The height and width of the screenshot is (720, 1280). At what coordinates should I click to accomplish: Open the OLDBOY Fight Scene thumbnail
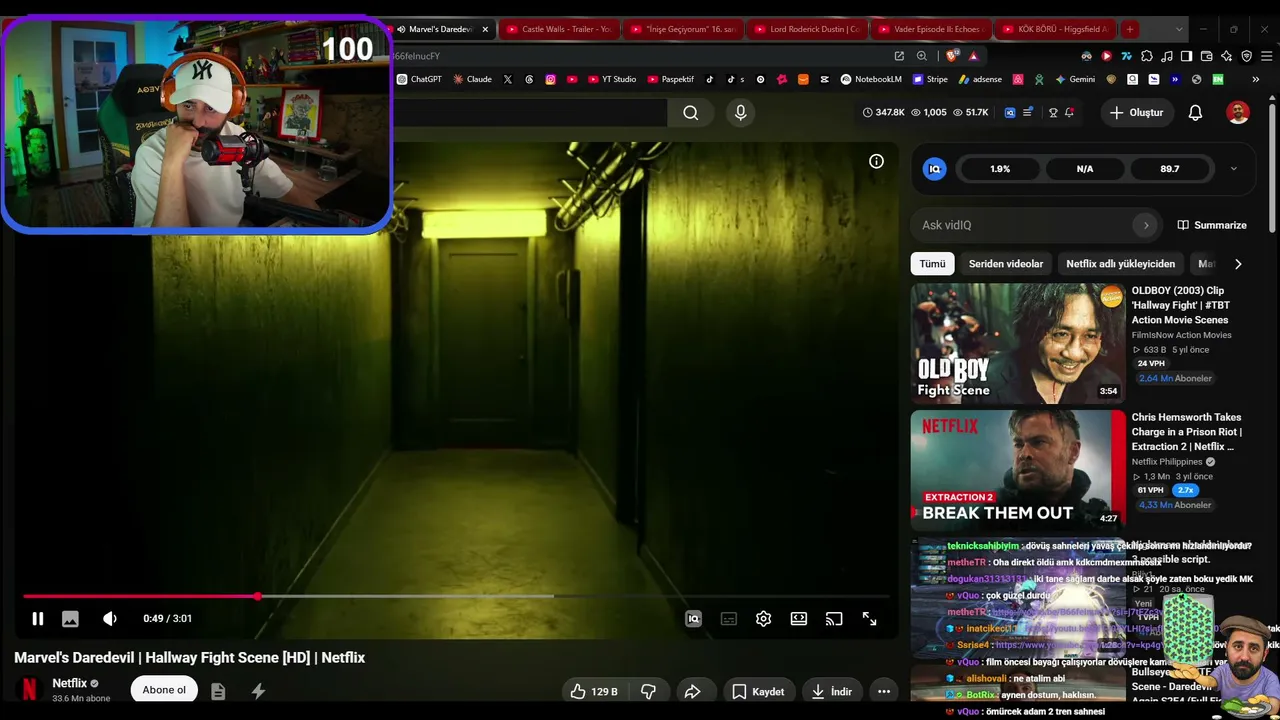click(x=1018, y=344)
